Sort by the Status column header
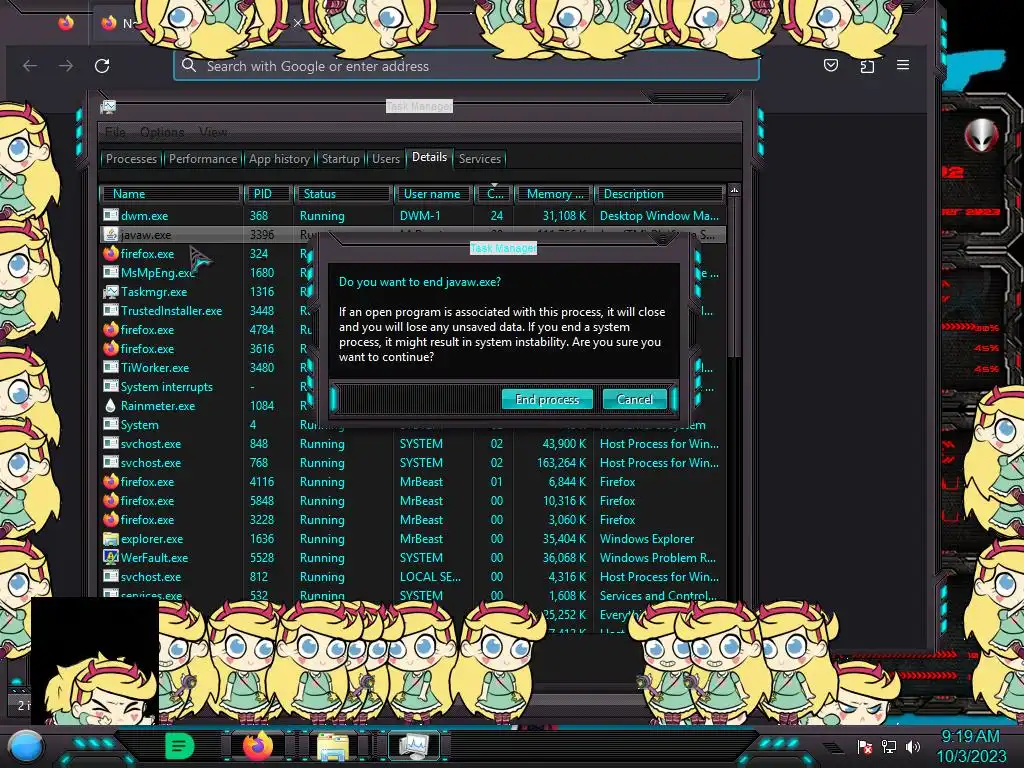This screenshot has height=768, width=1024. 344,194
